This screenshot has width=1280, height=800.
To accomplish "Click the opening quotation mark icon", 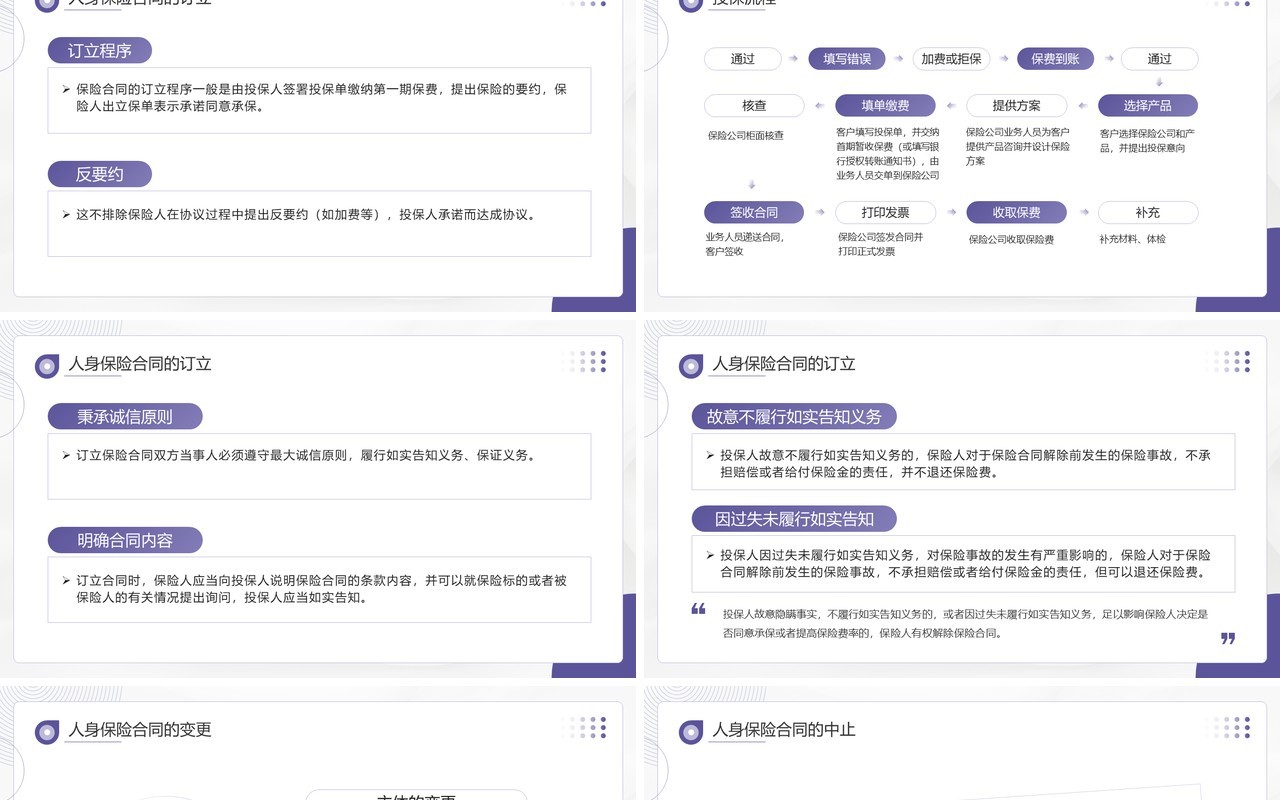I will [x=698, y=608].
